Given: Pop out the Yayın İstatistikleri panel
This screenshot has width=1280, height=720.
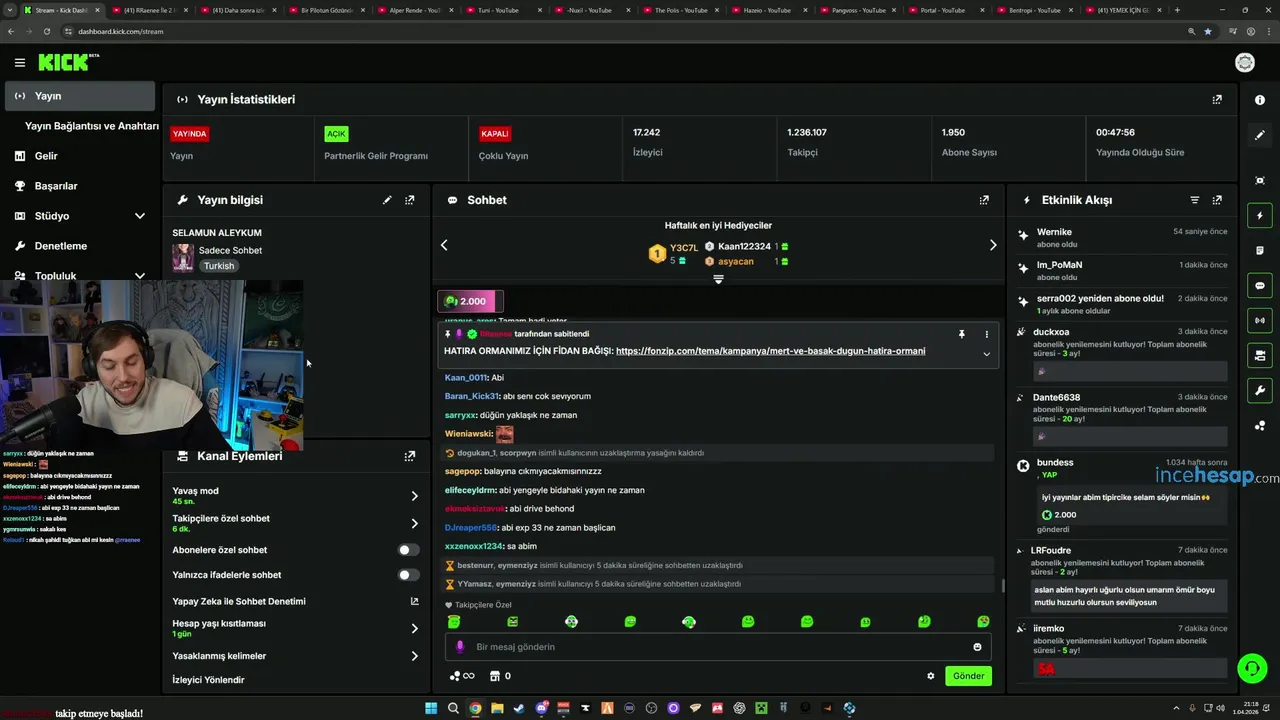Looking at the screenshot, I should [1217, 100].
